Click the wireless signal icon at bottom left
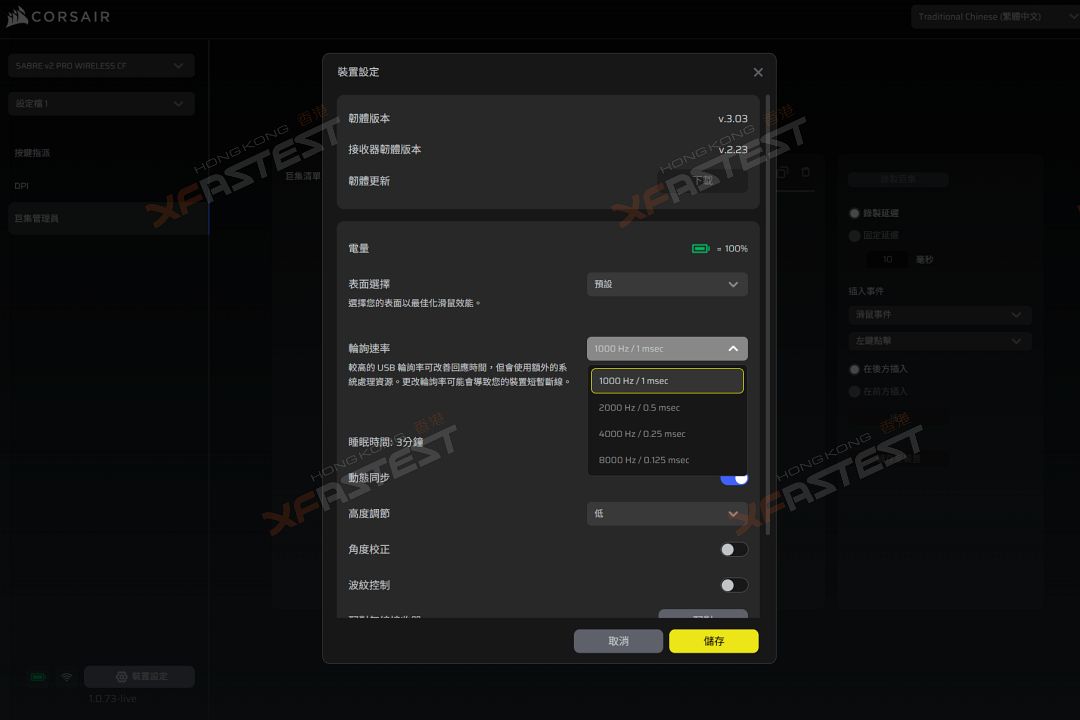Viewport: 1080px width, 720px height. [x=67, y=677]
